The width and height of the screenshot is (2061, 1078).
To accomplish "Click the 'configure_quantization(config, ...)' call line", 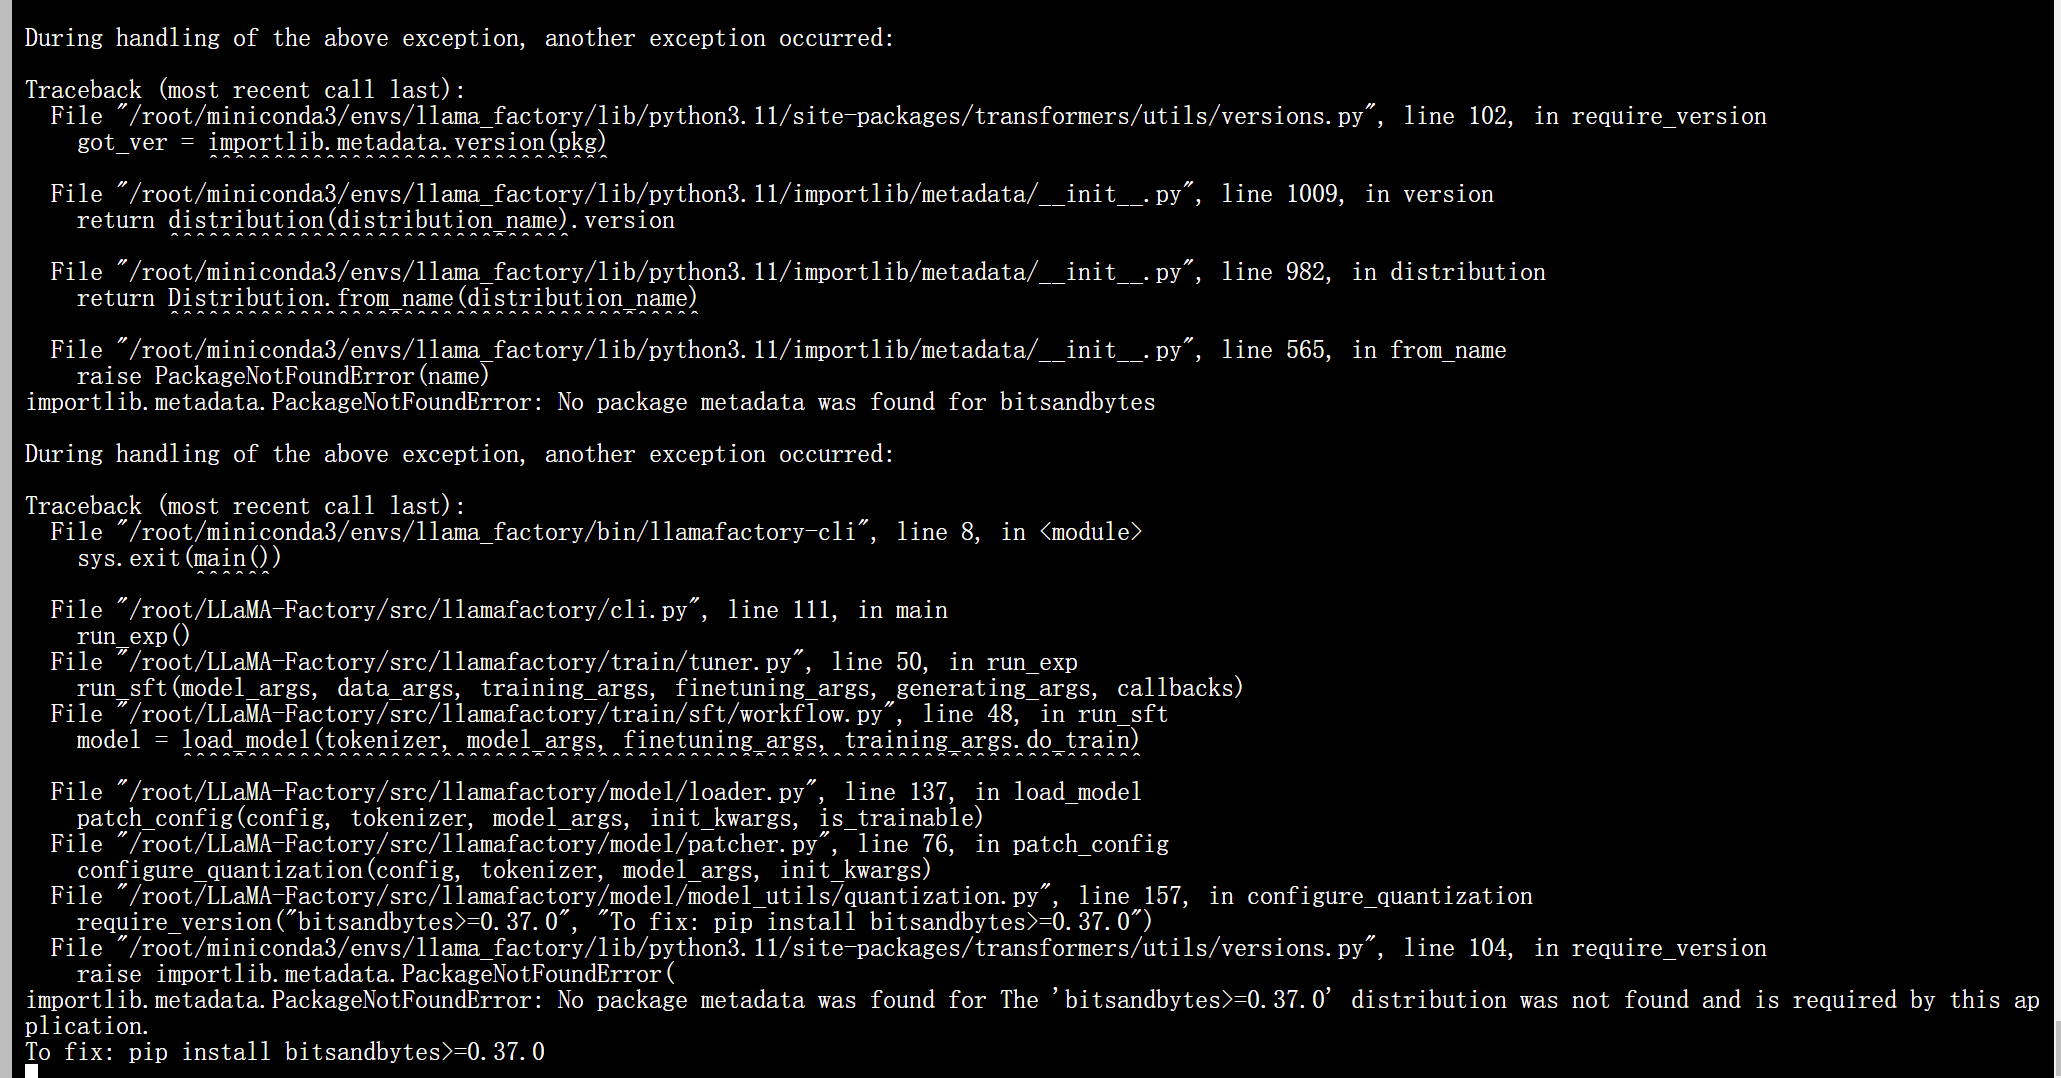I will click(x=504, y=870).
